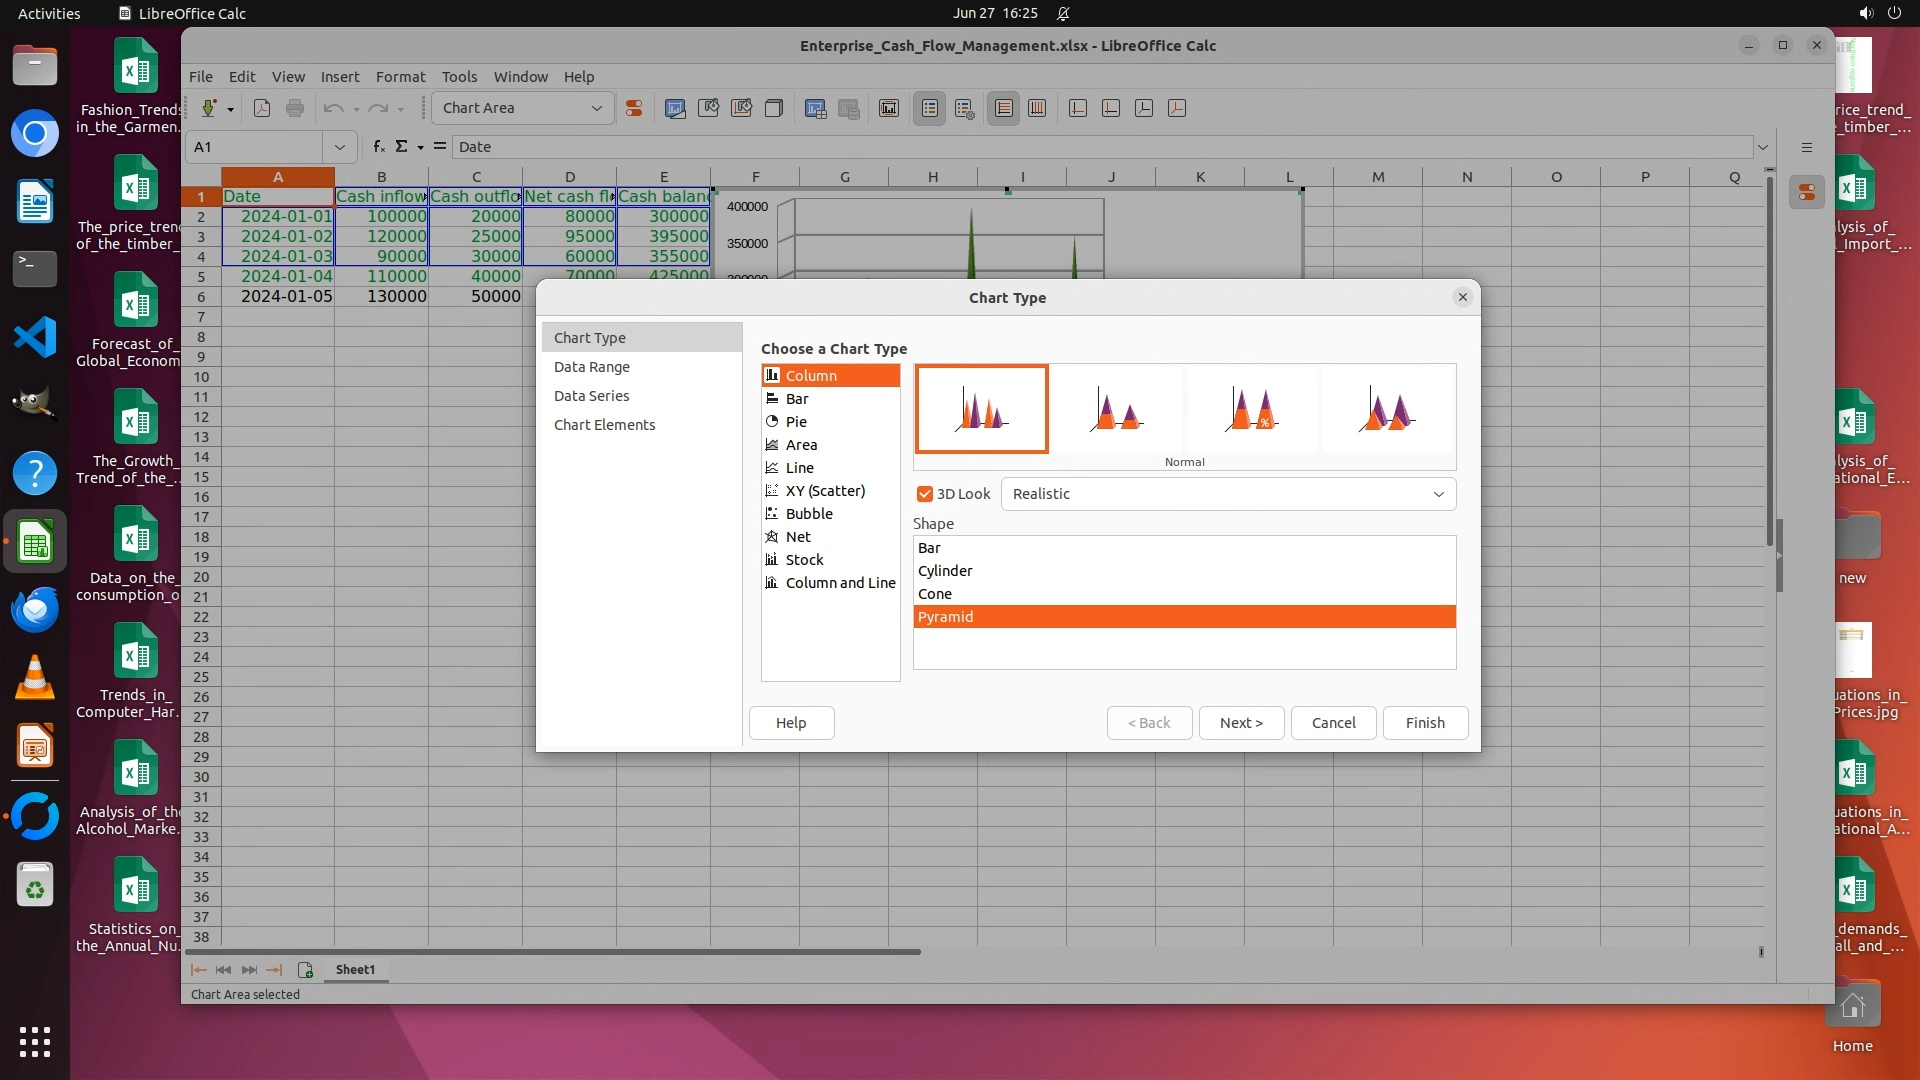Image resolution: width=1920 pixels, height=1080 pixels.
Task: Pick the Stock chart type
Action: coord(804,560)
